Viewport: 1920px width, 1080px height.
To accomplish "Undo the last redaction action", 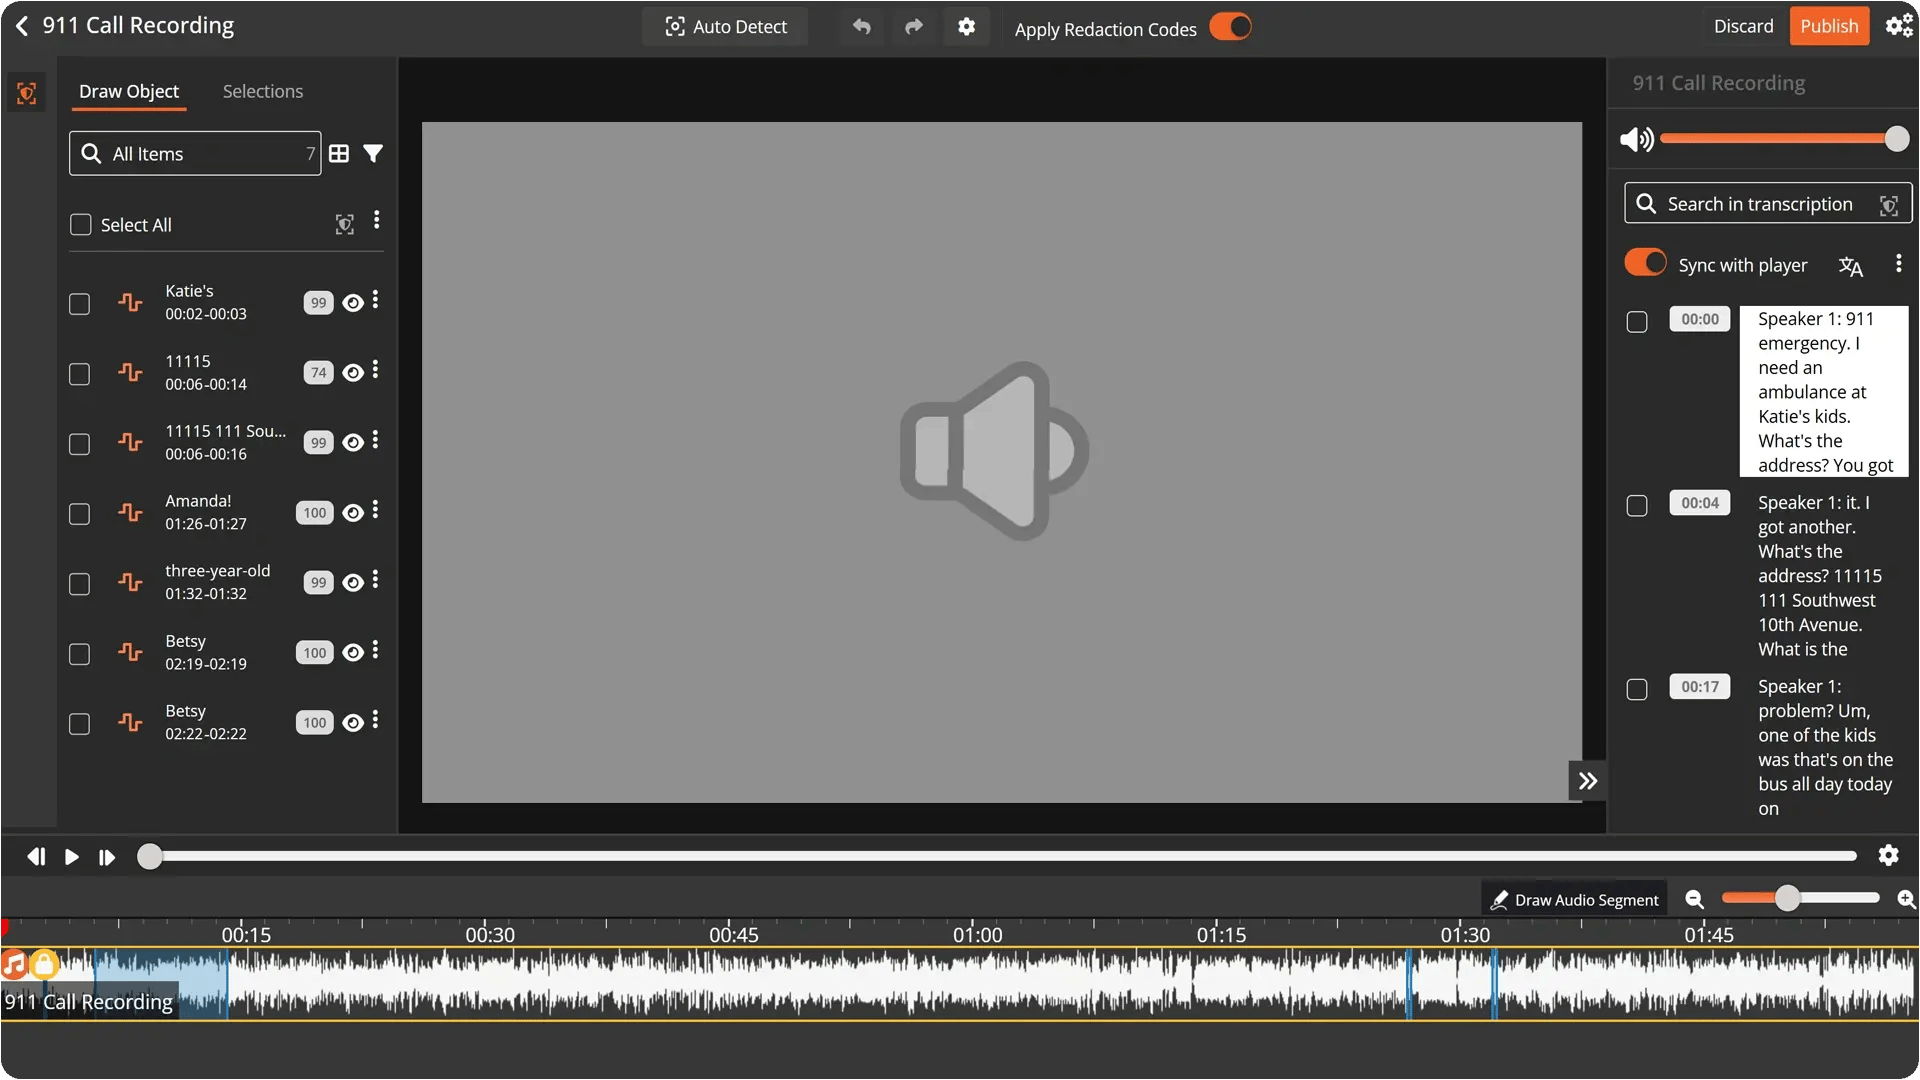I will (x=861, y=27).
